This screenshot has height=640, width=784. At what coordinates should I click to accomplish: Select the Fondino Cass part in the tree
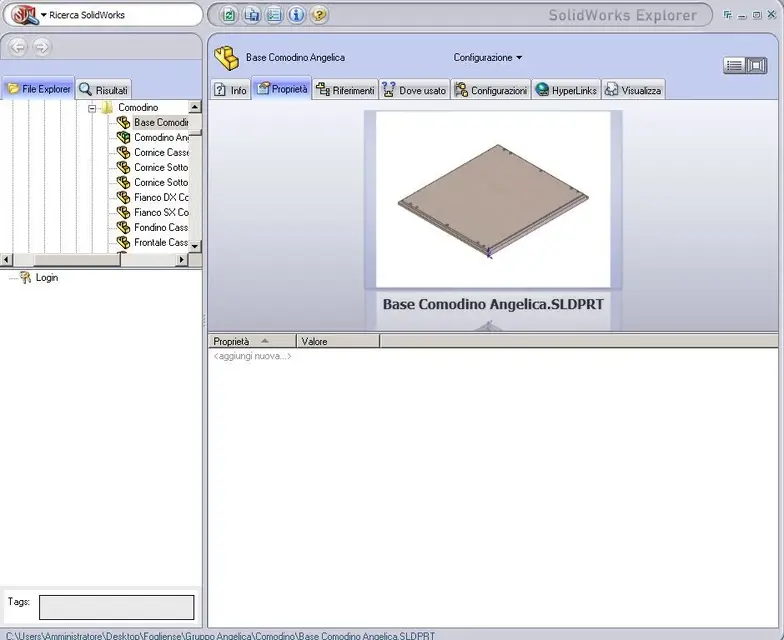click(x=161, y=228)
